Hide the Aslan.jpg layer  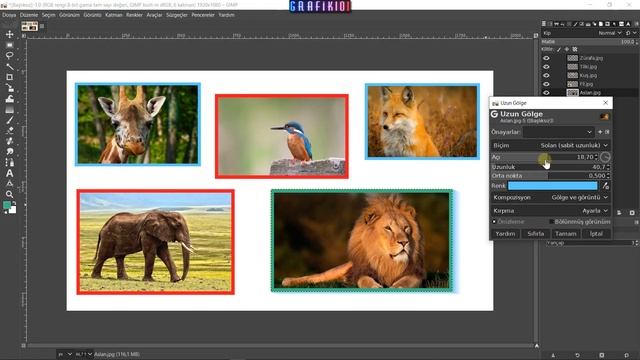[x=546, y=93]
